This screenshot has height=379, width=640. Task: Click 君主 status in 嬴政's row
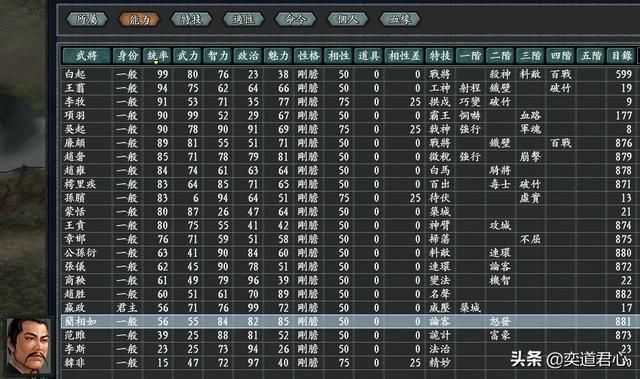[127, 308]
